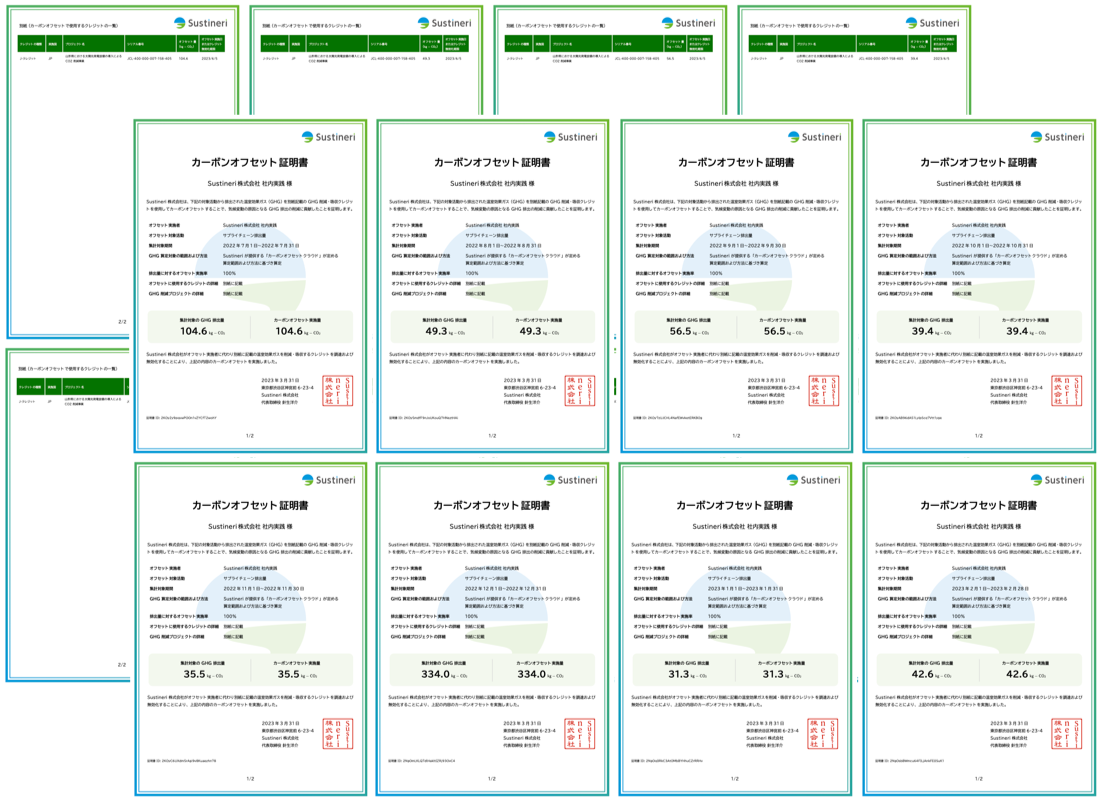Click the issue date 2023年3月31日 on the 35.5 kg certificate
Image resolution: width=1100 pixels, height=800 pixels.
pos(281,724)
